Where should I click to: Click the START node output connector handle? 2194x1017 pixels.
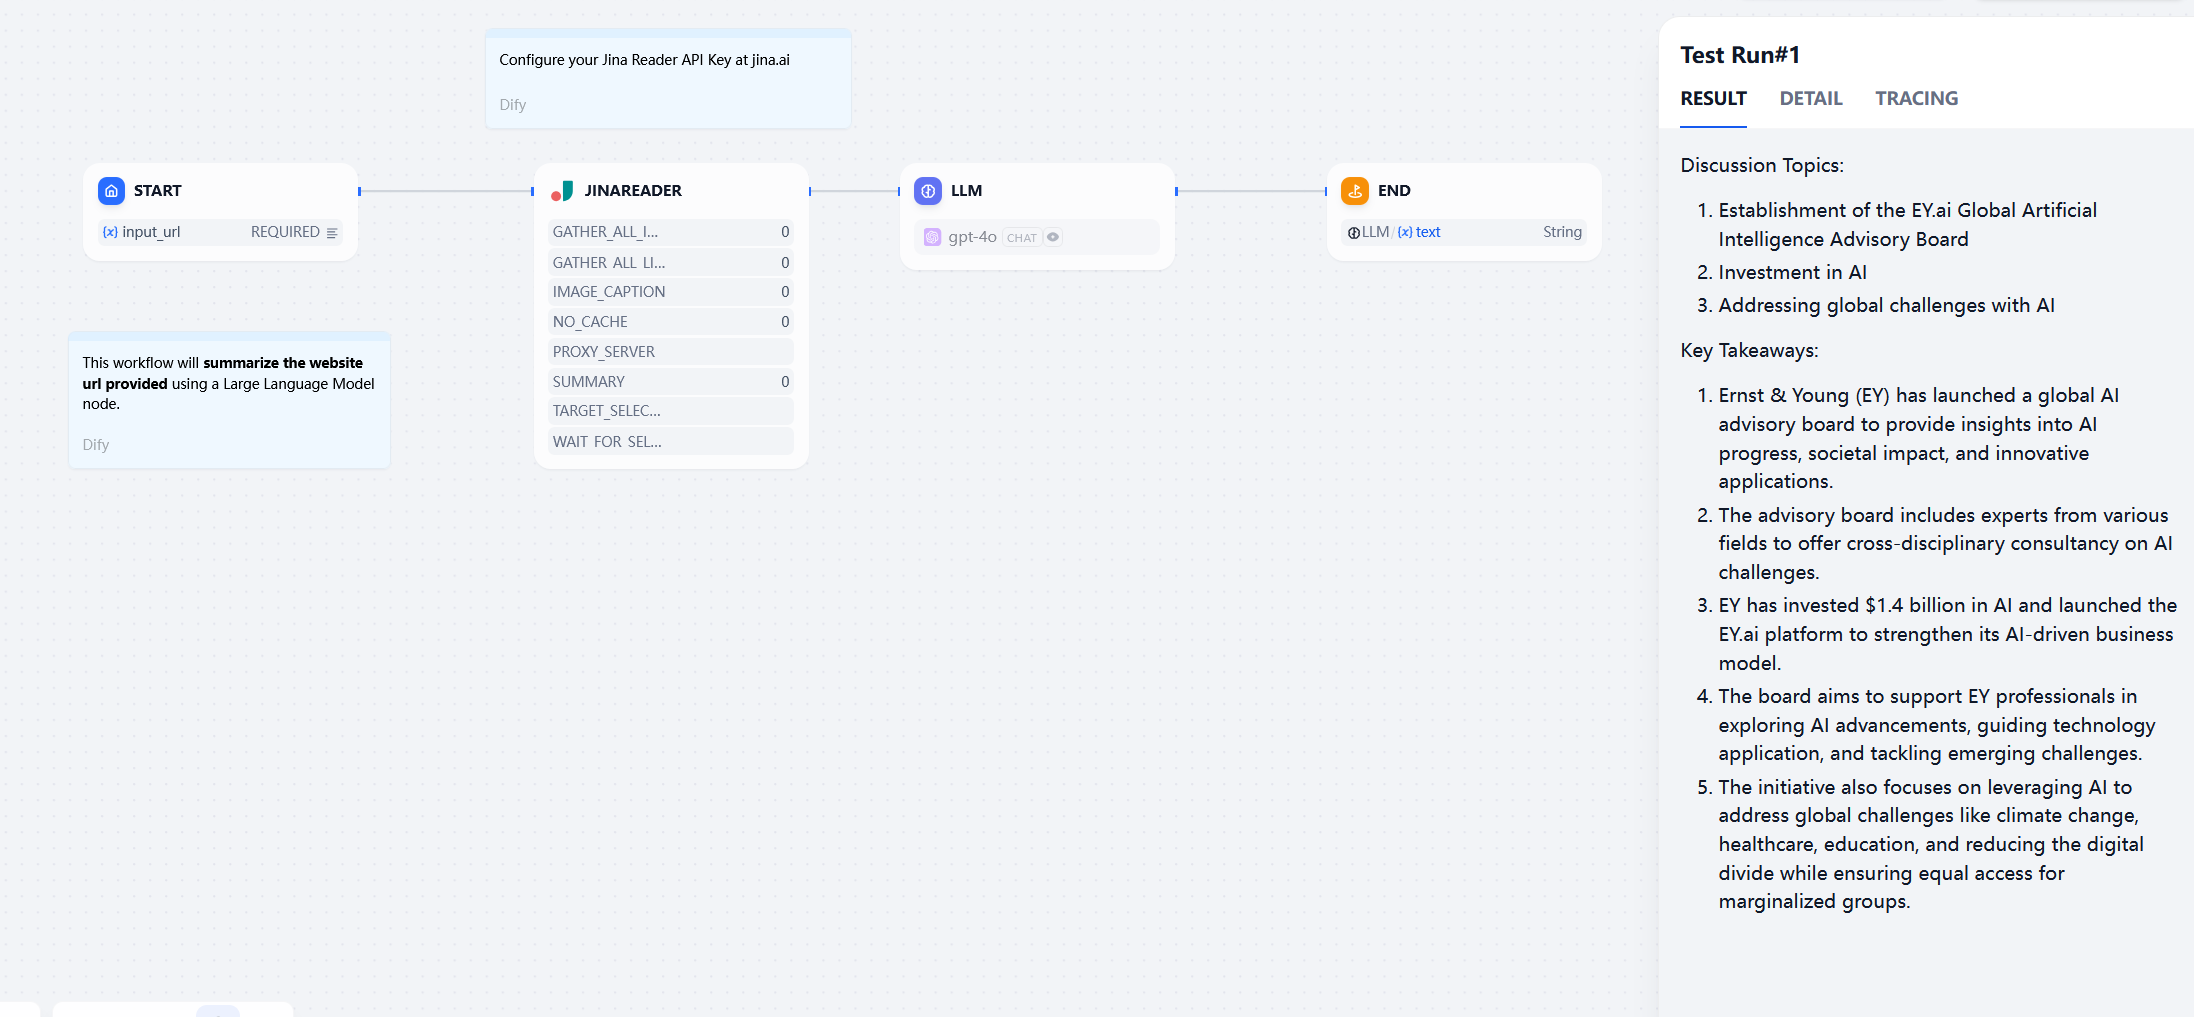click(x=359, y=191)
